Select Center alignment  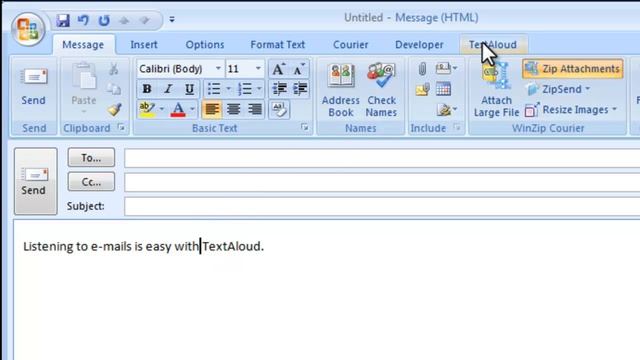coord(233,109)
